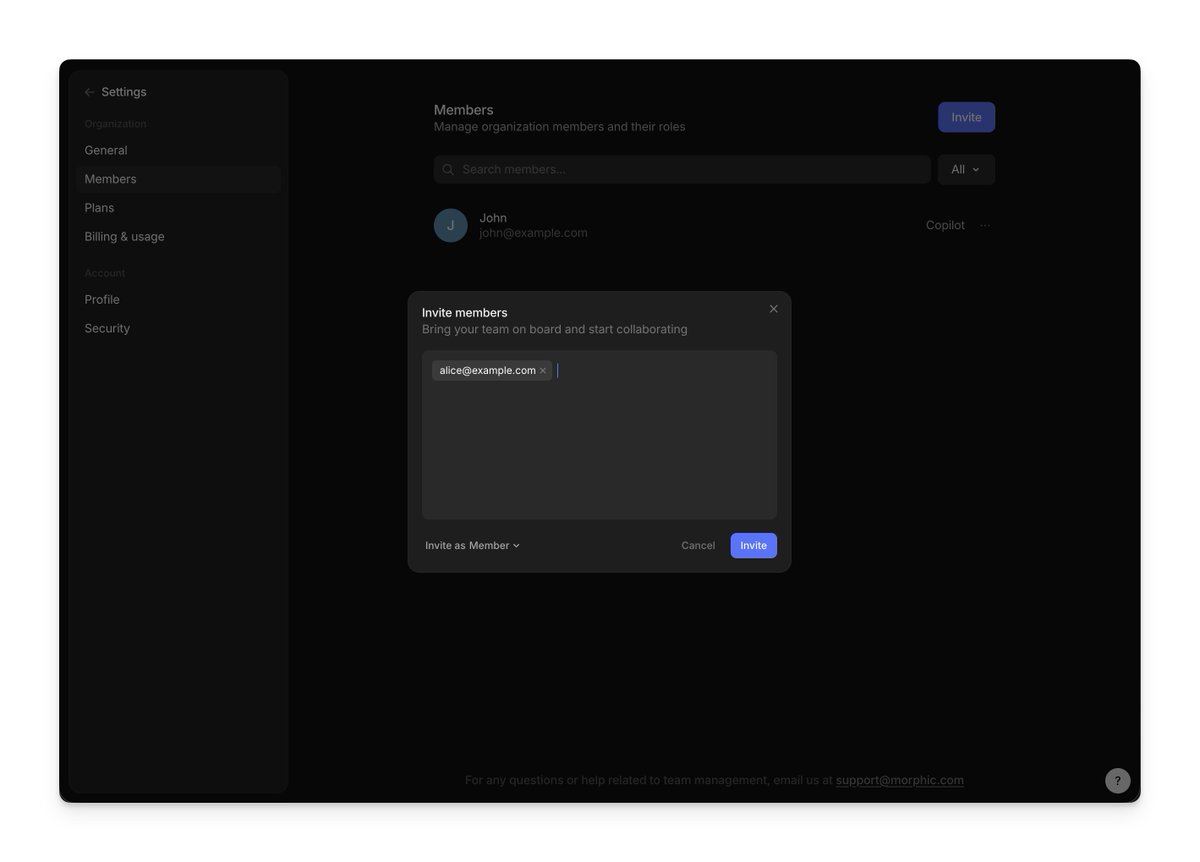
Task: Click the Invite button in the Members header
Action: click(966, 117)
